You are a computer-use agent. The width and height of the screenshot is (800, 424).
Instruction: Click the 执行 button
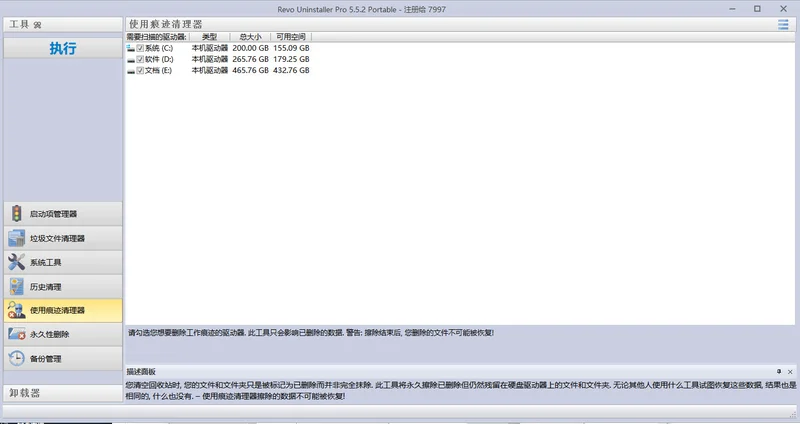[x=63, y=48]
